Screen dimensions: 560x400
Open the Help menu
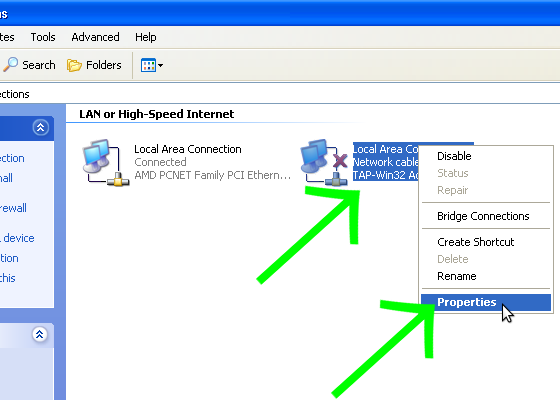pos(146,37)
